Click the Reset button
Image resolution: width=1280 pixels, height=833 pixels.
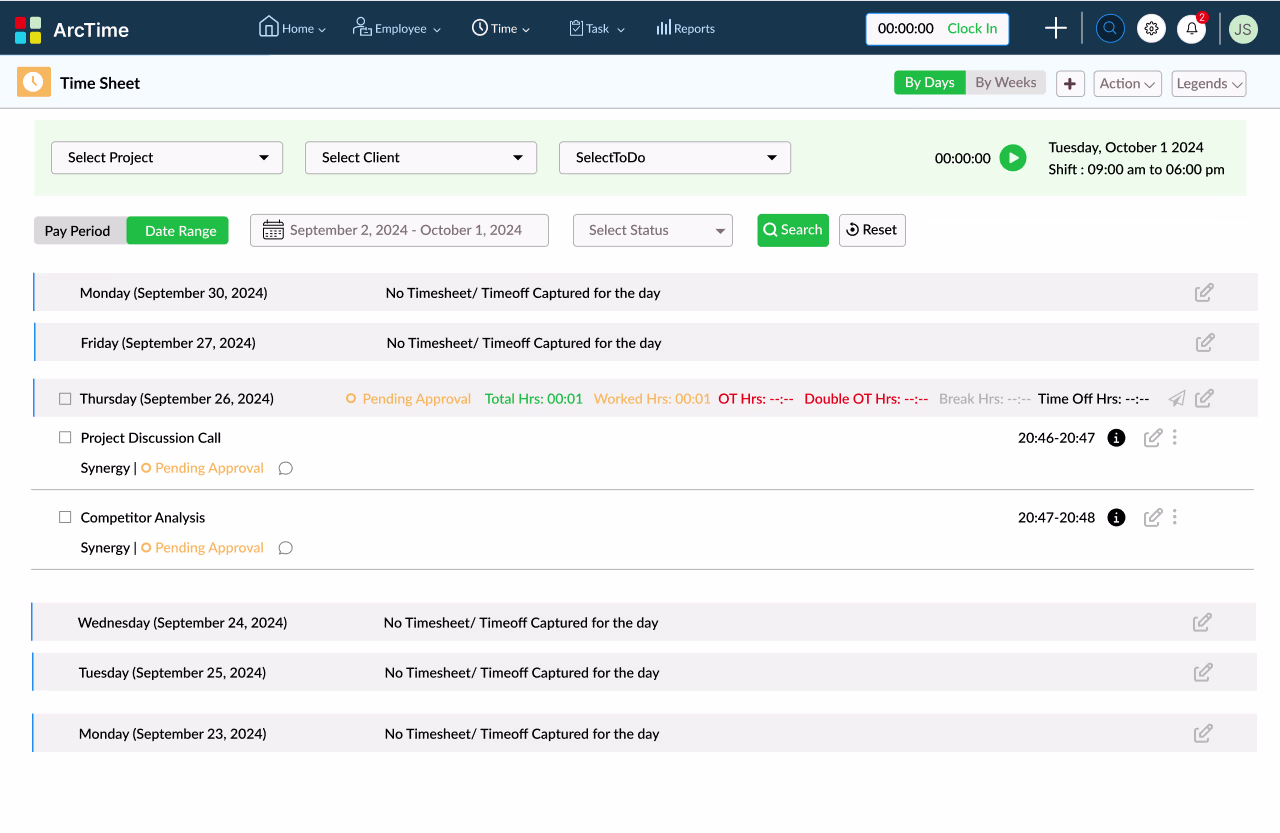point(872,230)
